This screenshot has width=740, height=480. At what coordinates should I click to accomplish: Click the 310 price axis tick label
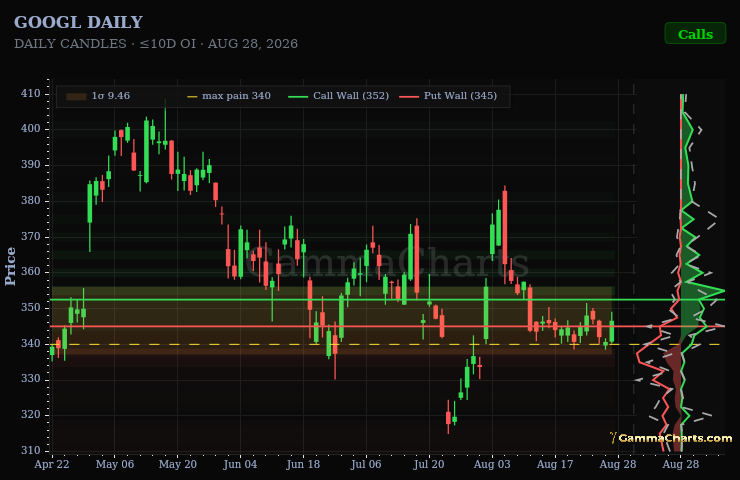click(x=30, y=450)
